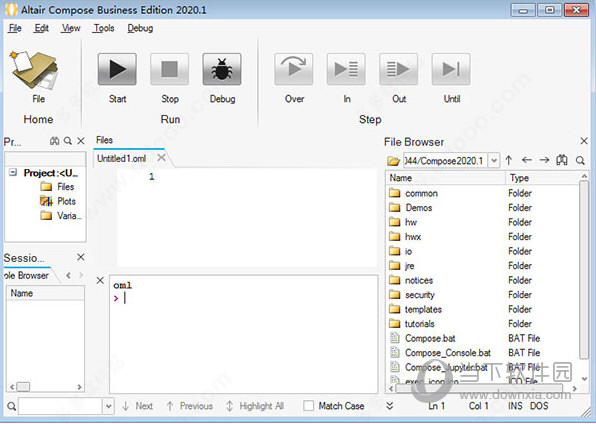Stop script execution
The image size is (596, 424).
pos(170,69)
